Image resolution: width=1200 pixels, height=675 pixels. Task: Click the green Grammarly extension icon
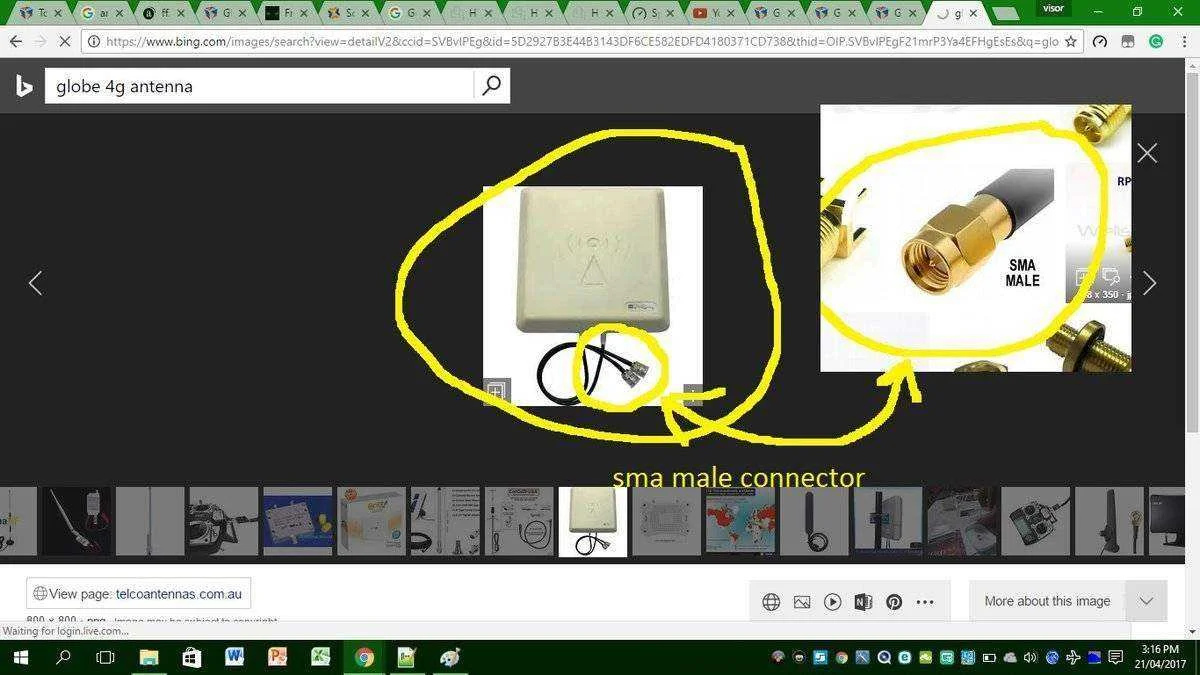(1156, 42)
